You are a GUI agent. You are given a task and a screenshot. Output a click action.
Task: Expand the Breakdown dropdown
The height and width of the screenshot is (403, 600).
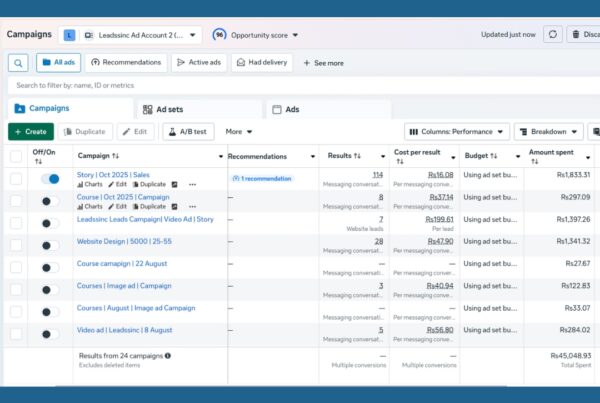[548, 131]
